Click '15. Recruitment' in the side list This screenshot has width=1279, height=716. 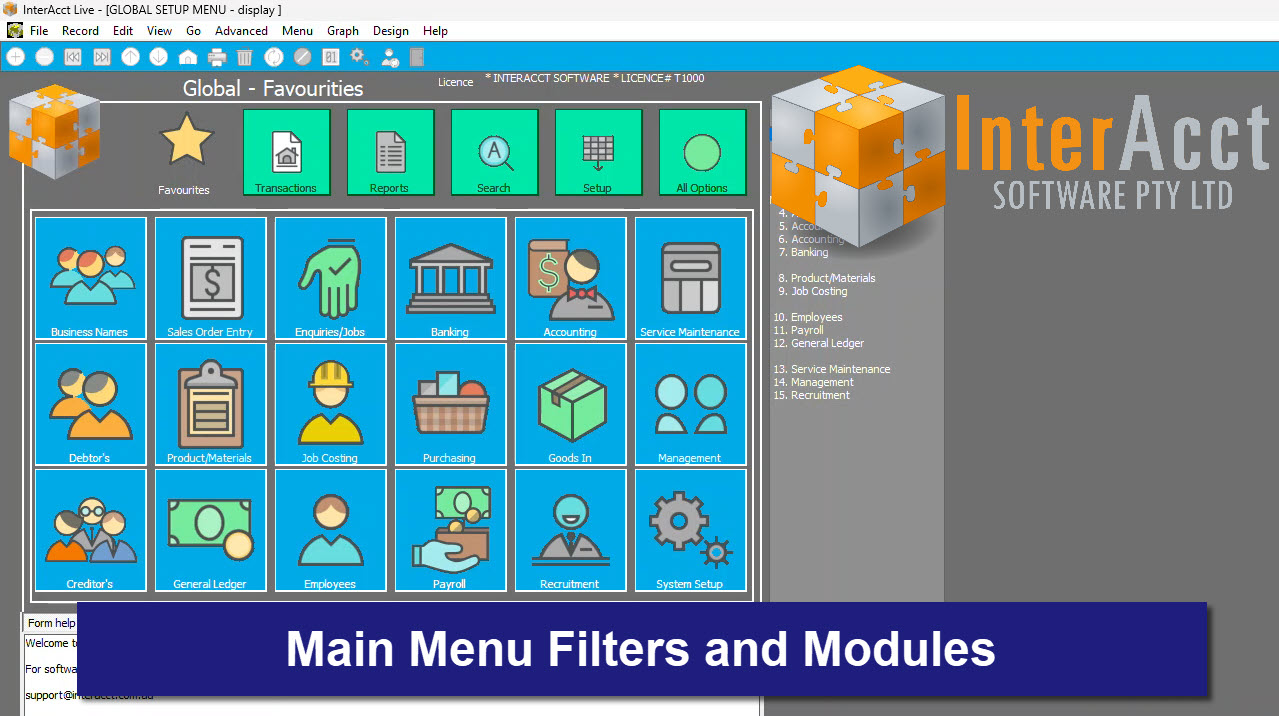812,395
